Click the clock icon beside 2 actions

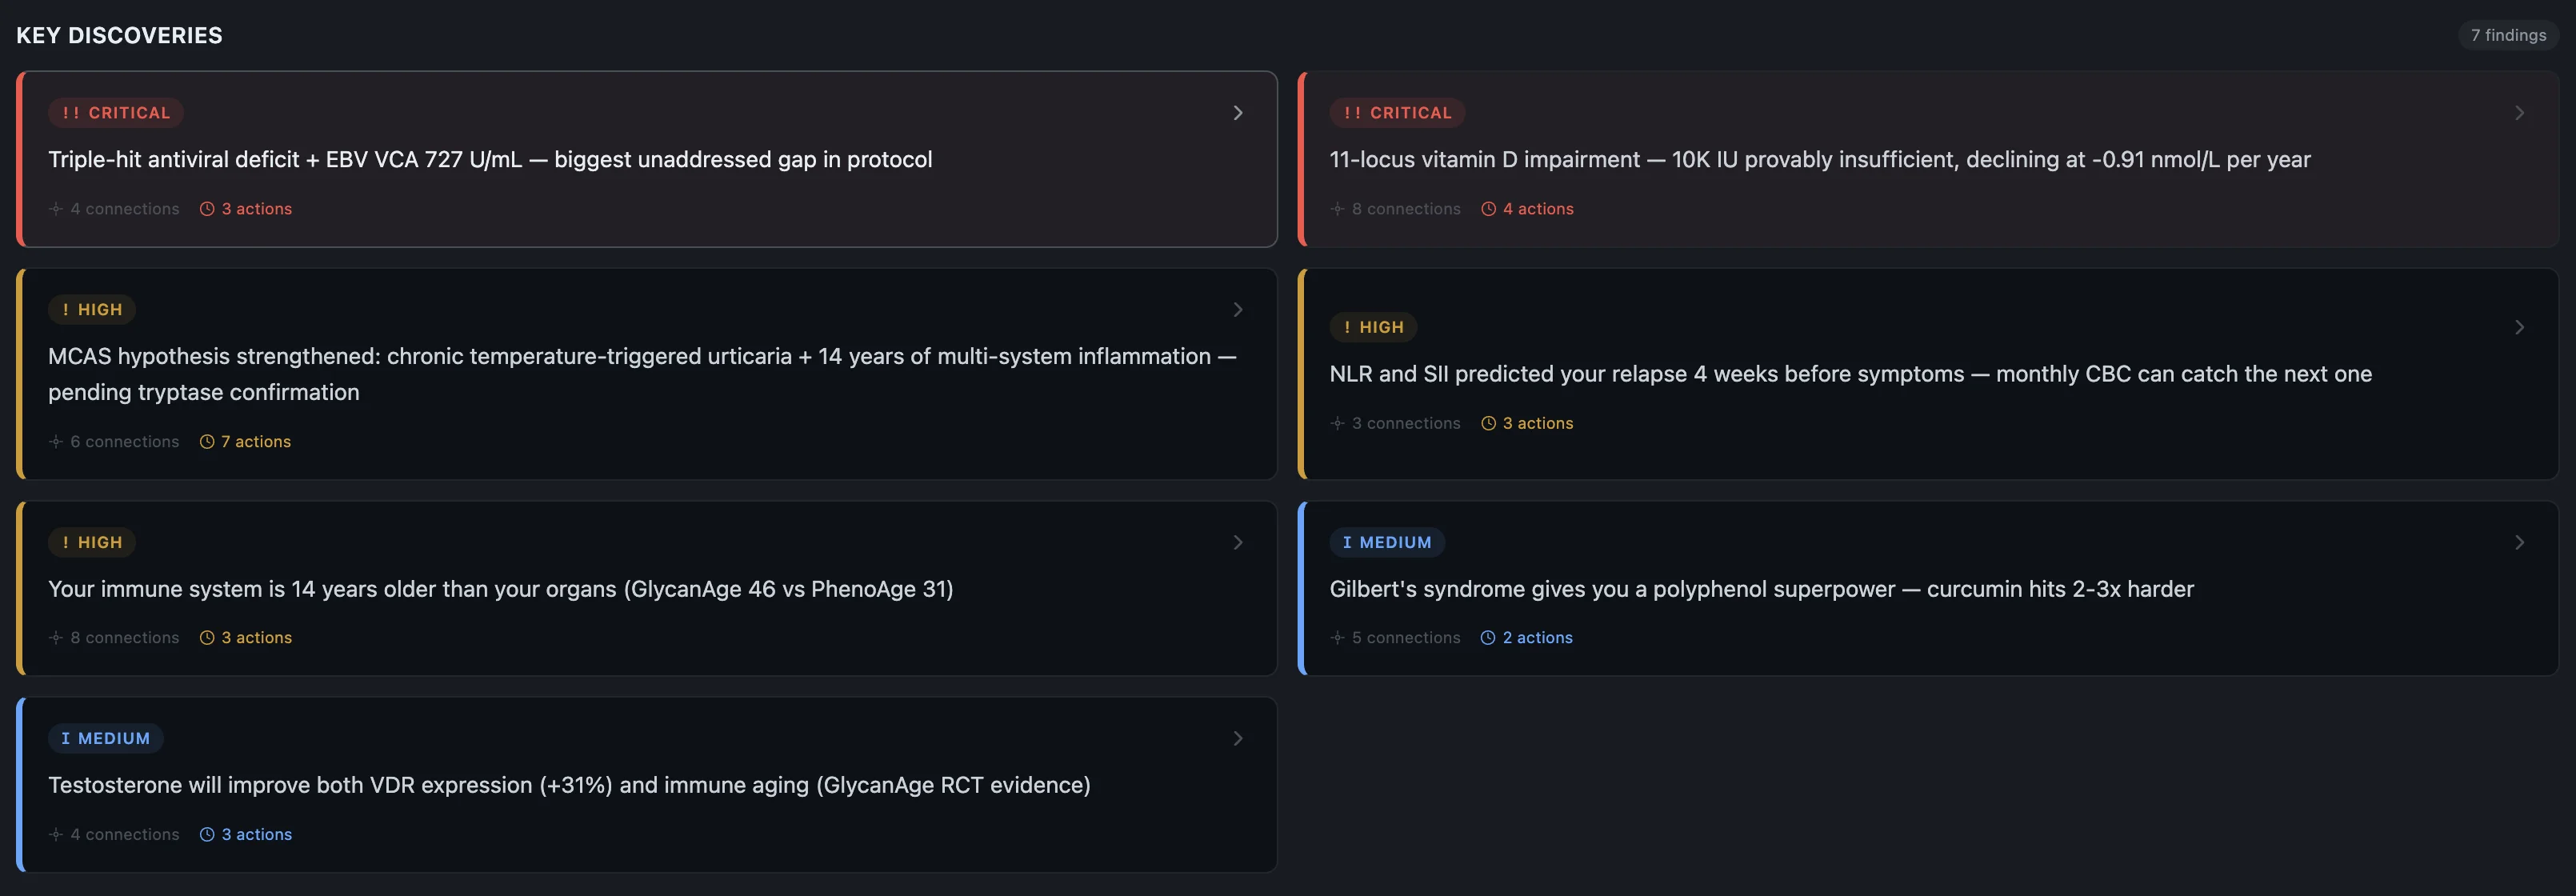pos(1488,638)
